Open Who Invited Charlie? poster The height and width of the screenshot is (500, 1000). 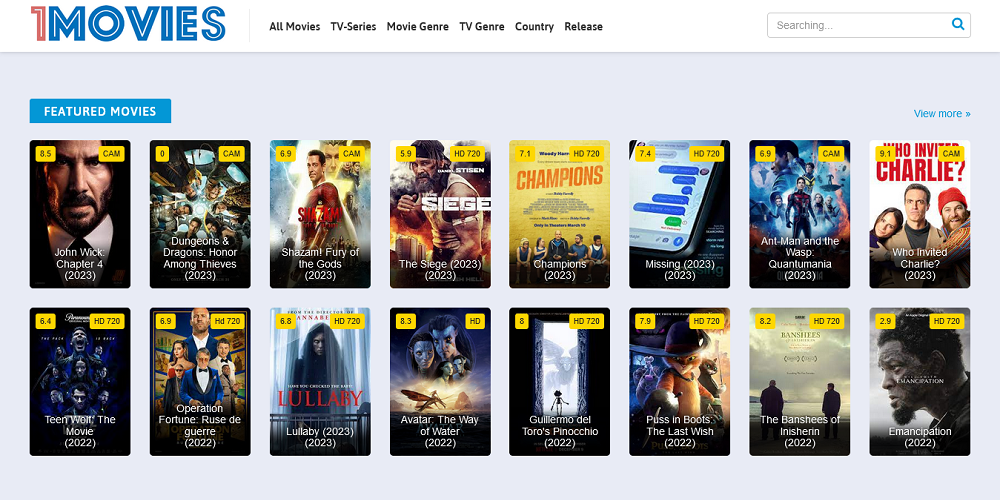pyautogui.click(x=920, y=214)
